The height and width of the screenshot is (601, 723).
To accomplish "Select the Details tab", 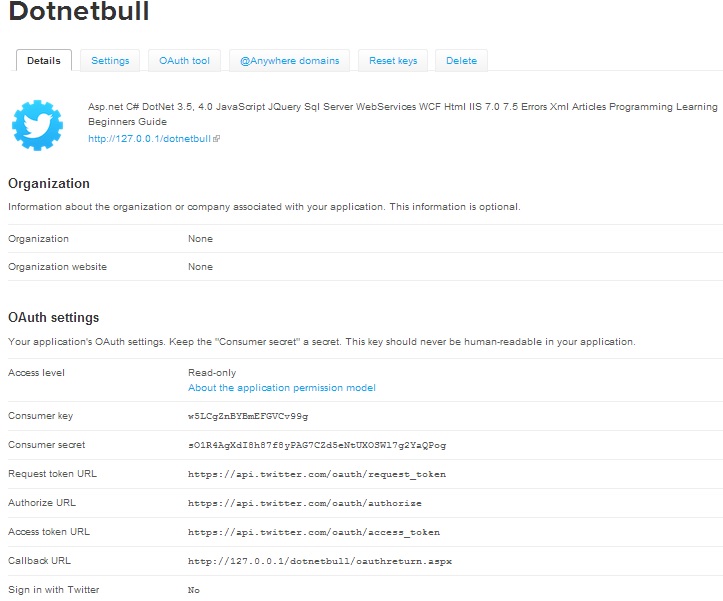I will point(44,60).
